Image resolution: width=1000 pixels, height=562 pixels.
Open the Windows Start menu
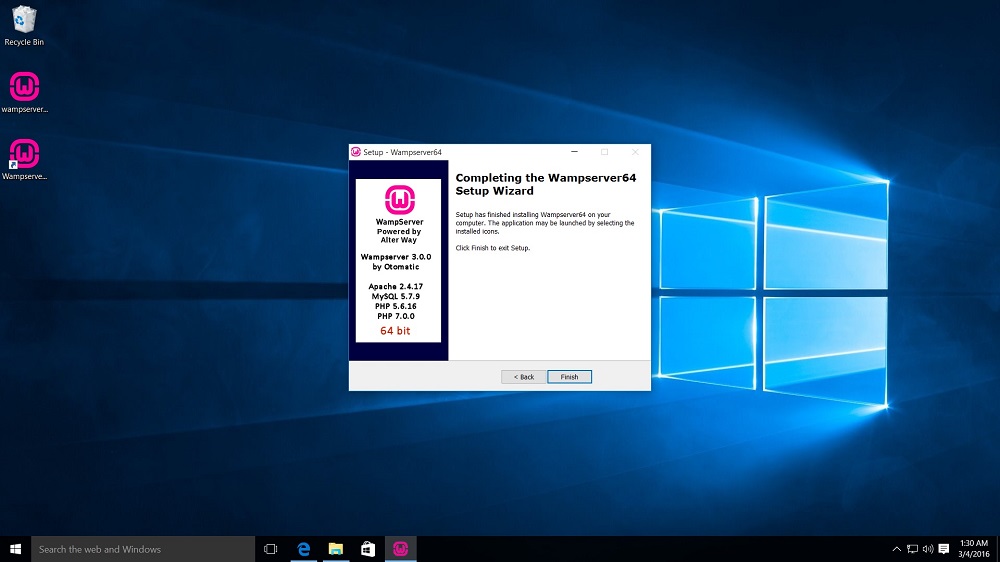(x=15, y=549)
